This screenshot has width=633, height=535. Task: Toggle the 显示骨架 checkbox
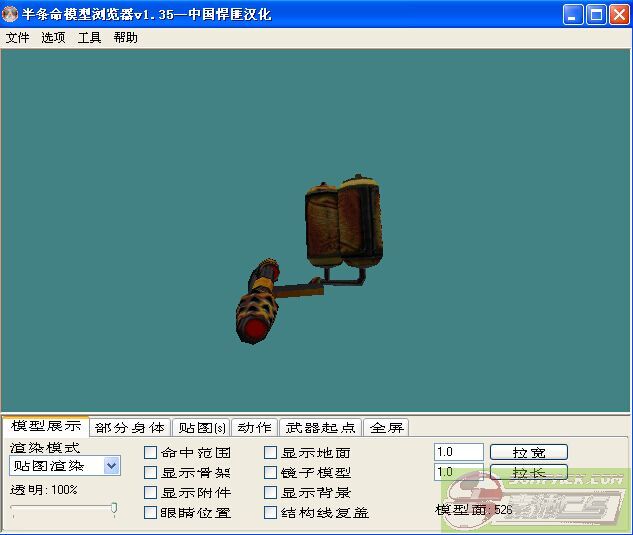151,473
